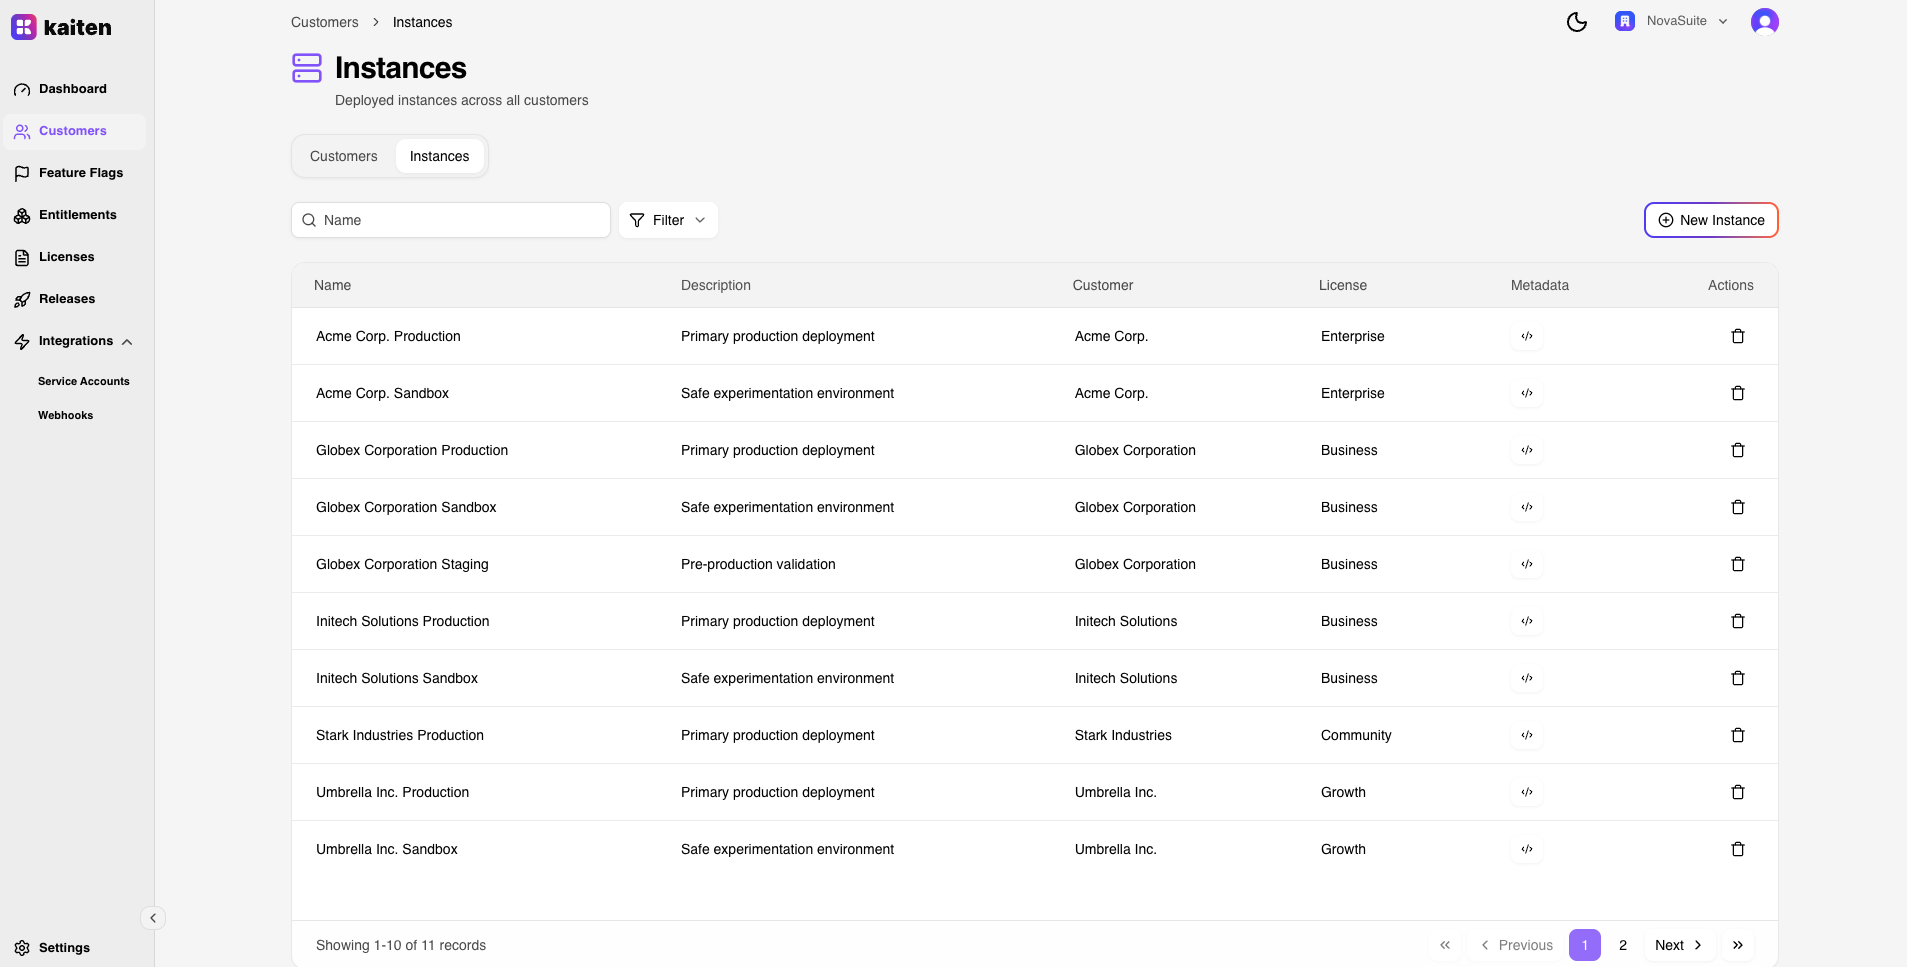
Task: Switch to the Customers tab
Action: point(343,156)
